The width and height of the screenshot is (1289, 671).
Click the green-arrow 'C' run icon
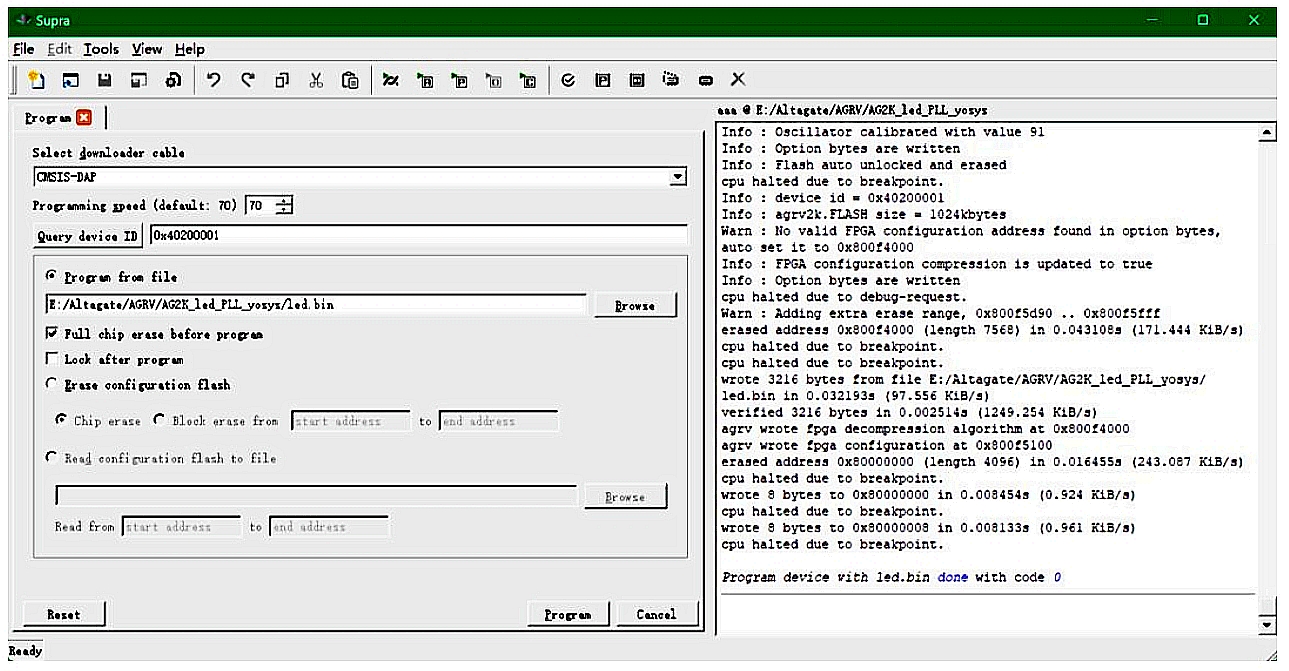(528, 79)
